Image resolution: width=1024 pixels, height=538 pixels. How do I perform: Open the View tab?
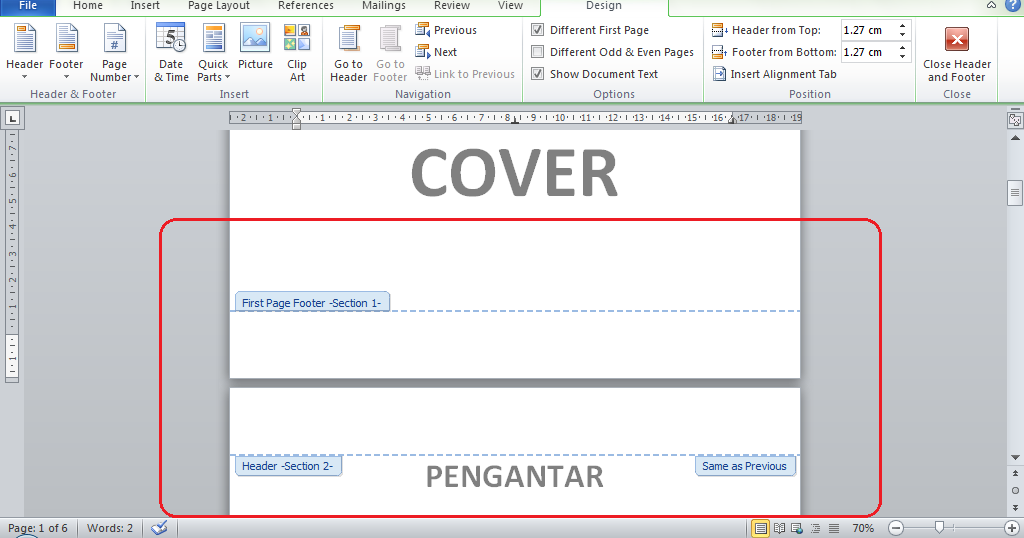coord(510,6)
